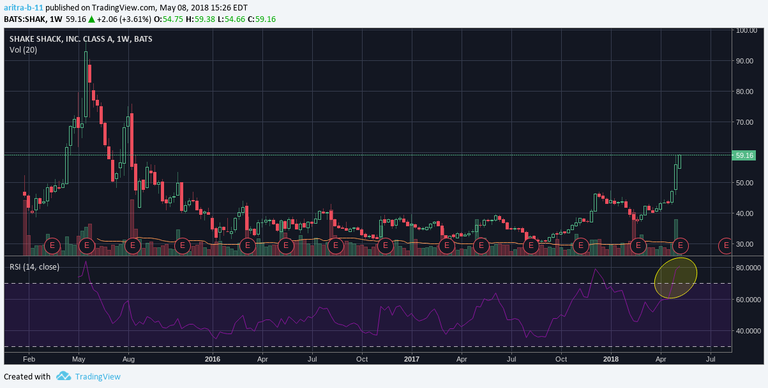This screenshot has width=768, height=388.
Task: Click the 60.0000 RSI axis label
Action: click(x=749, y=299)
